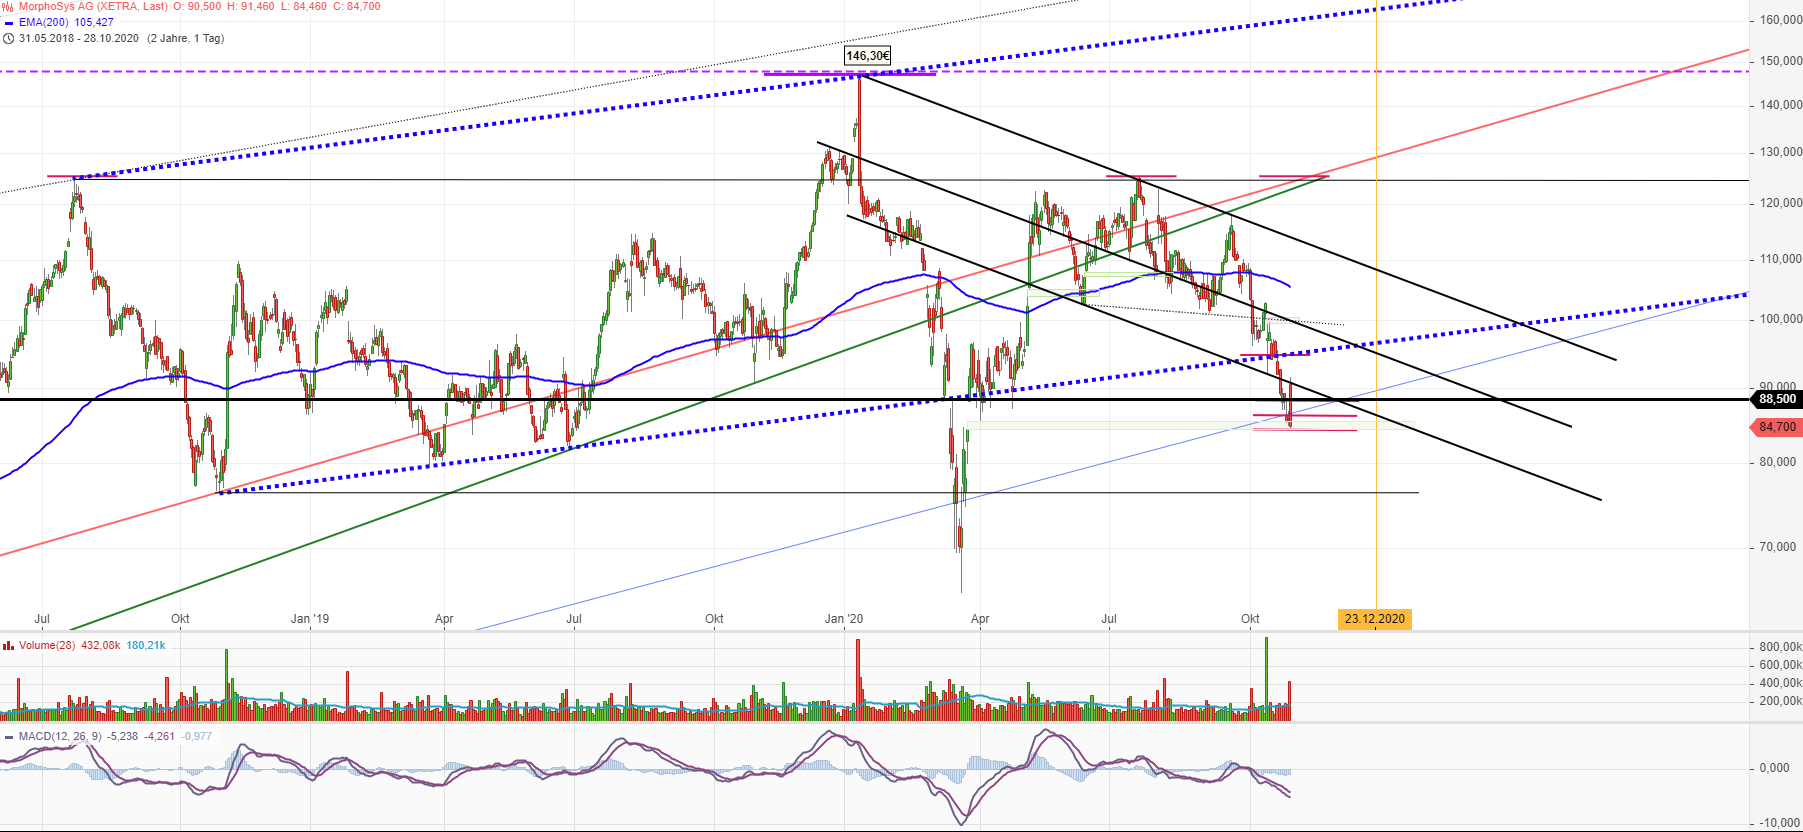
Task: Click the EMA value 105,427
Action: (94, 22)
